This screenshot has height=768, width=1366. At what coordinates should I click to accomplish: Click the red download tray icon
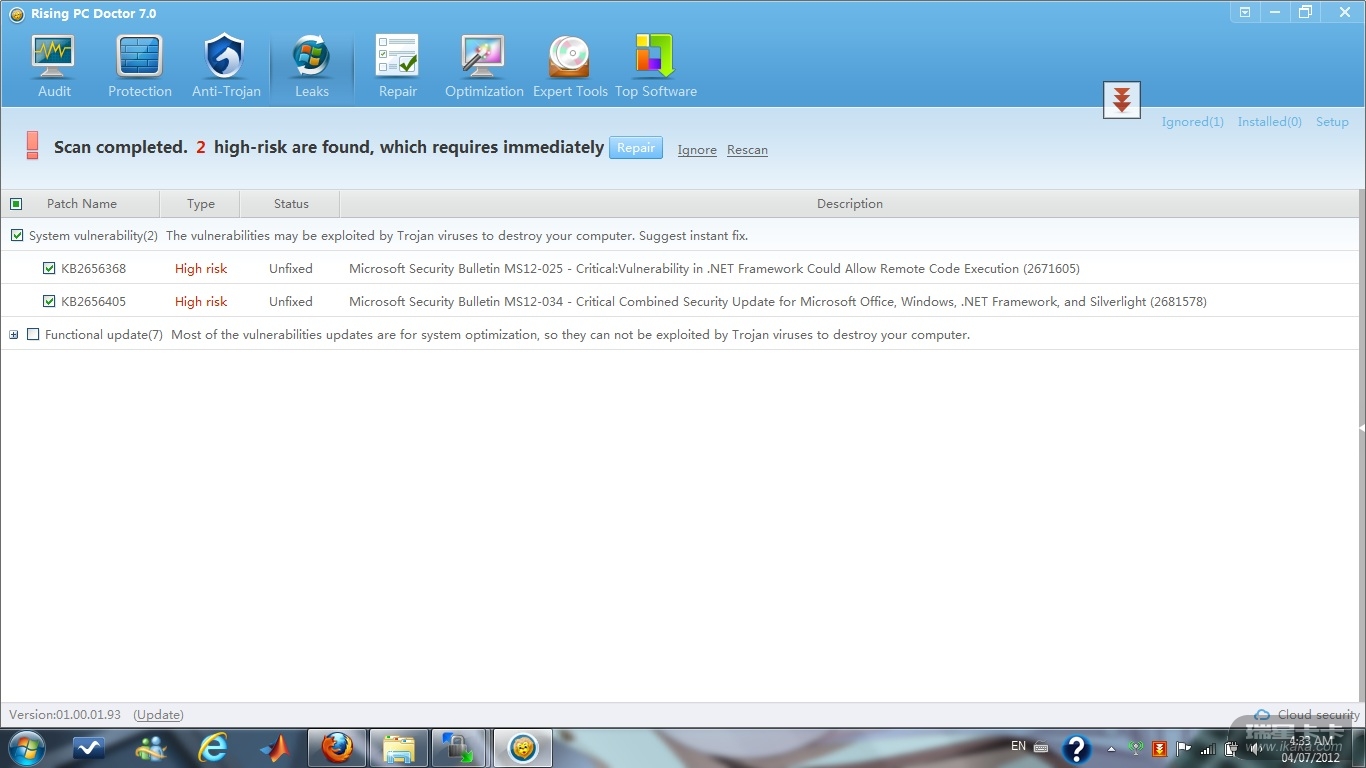tap(1160, 749)
